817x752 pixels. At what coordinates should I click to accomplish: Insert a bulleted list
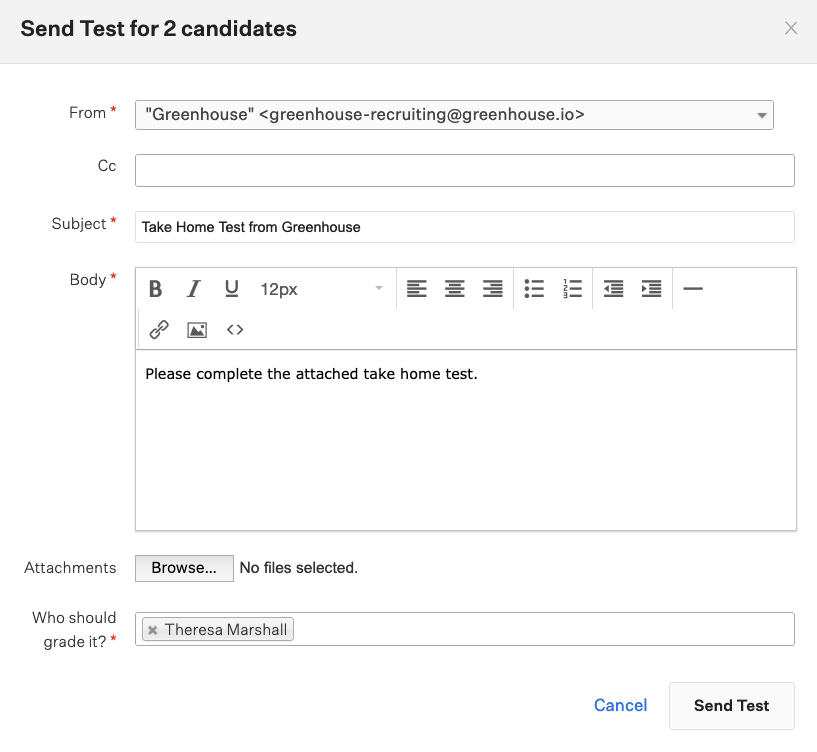[534, 289]
